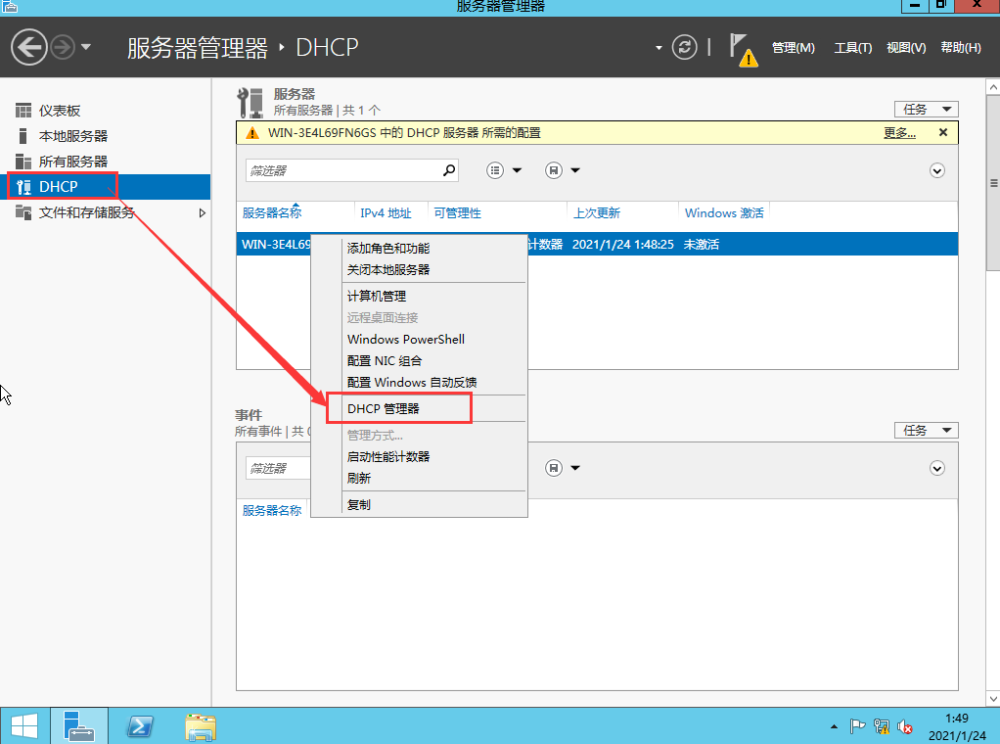Click the yellow warning triangle in notification bar
1000x744 pixels.
tap(253, 133)
